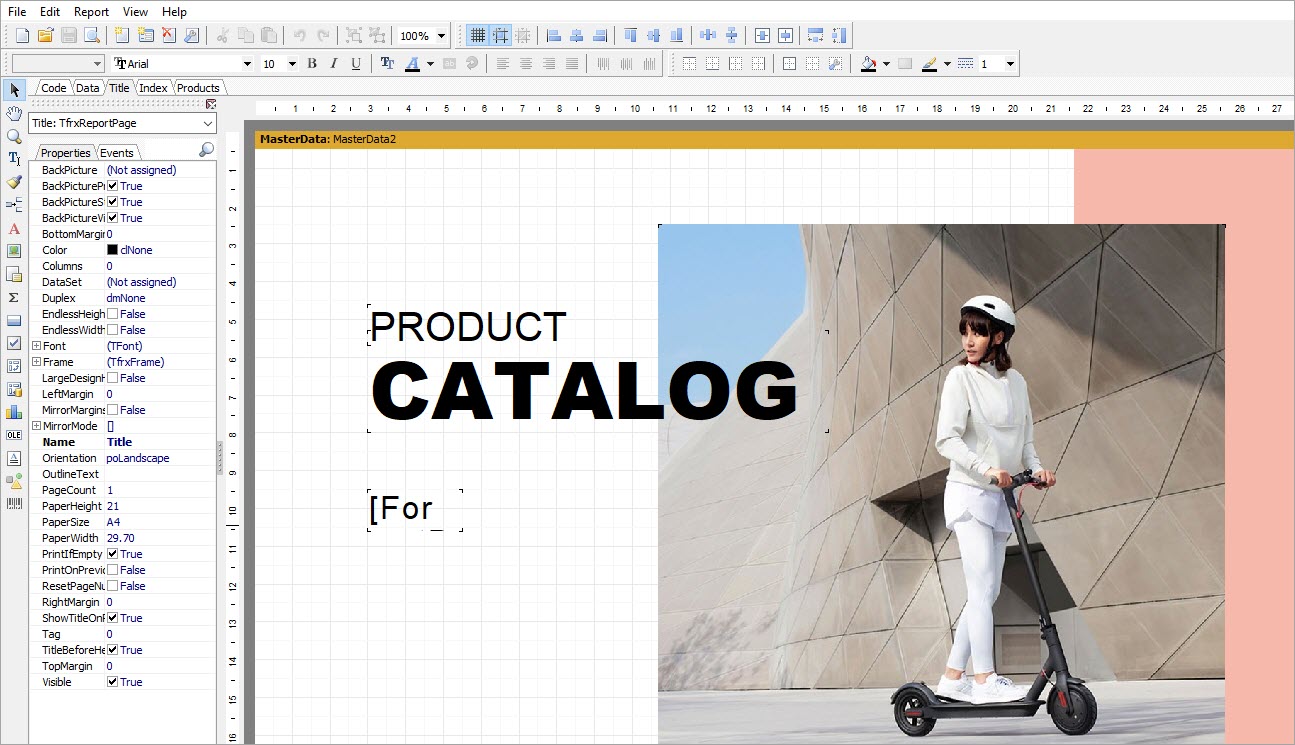Enable the EndlessHeight property checkbox
The image size is (1295, 745).
(113, 314)
